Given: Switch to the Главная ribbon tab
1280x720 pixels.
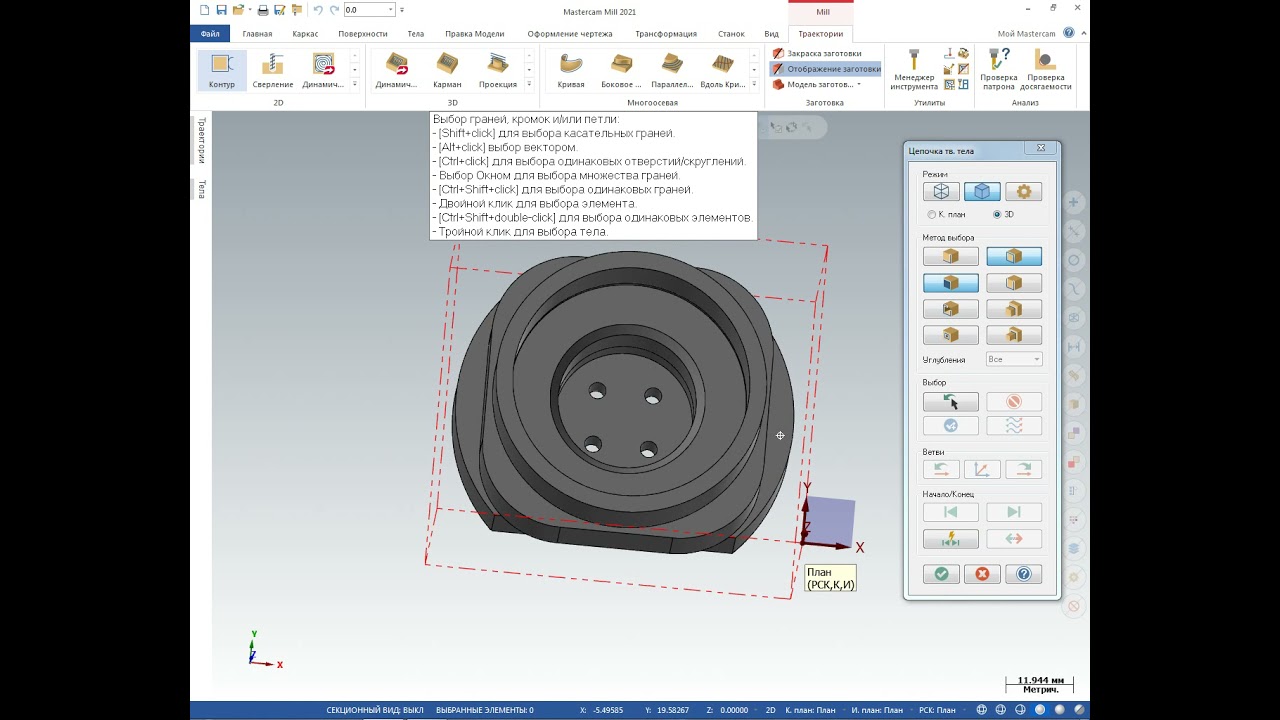Looking at the screenshot, I should tap(257, 33).
